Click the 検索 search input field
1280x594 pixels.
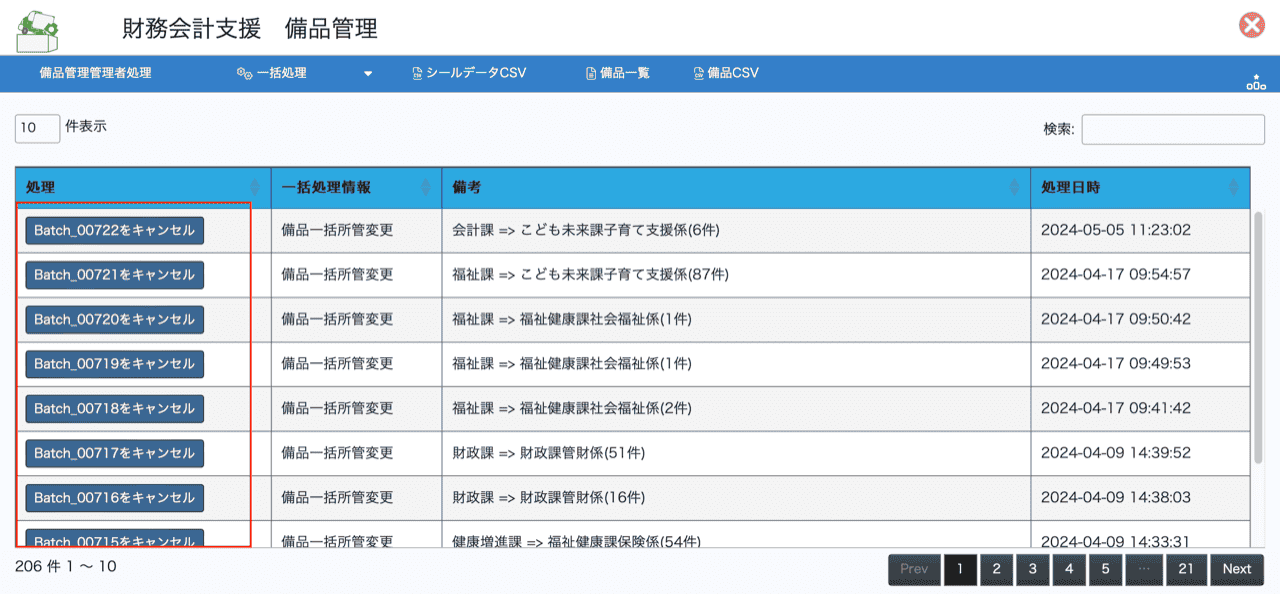[x=1172, y=129]
